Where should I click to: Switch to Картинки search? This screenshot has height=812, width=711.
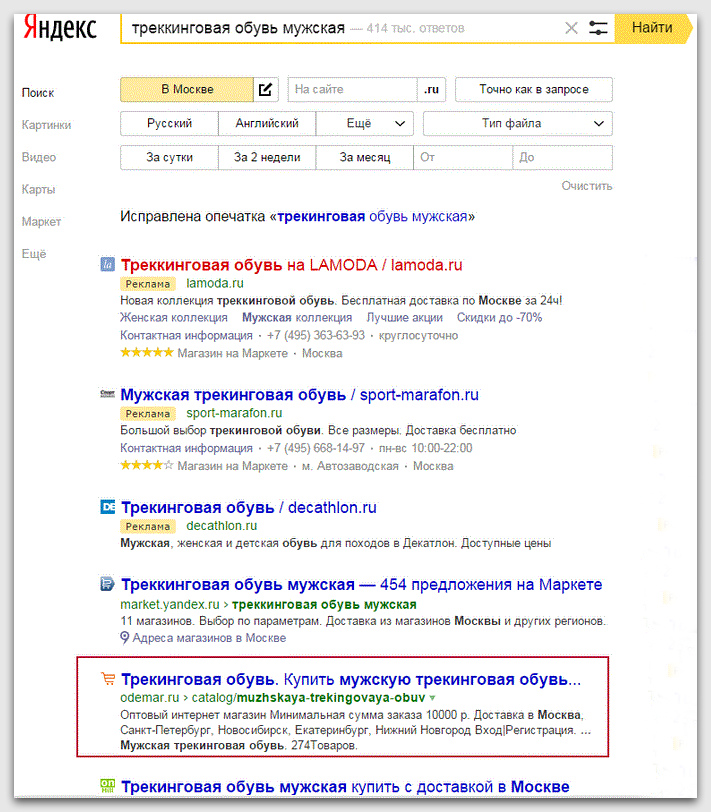(x=47, y=125)
